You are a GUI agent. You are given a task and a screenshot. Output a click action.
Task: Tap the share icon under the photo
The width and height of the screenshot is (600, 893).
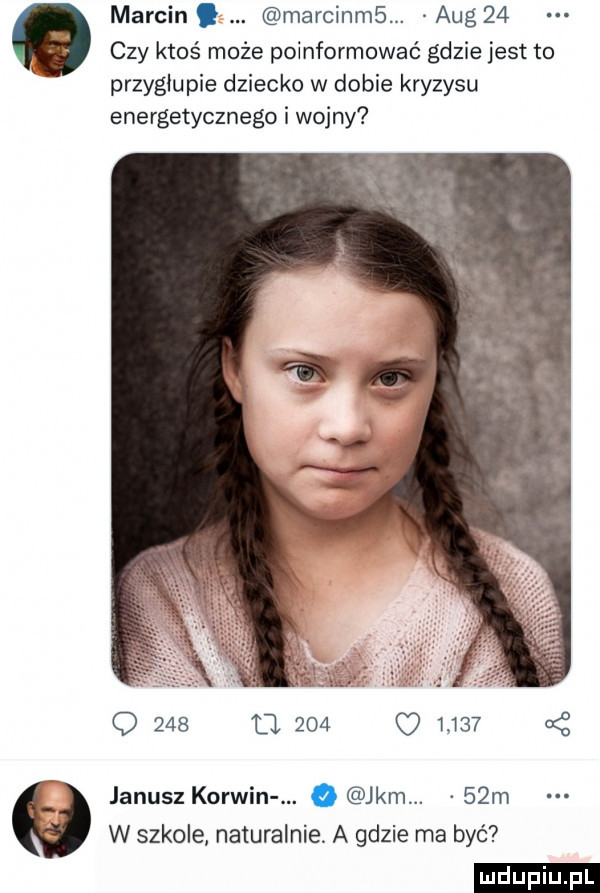[x=557, y=723]
